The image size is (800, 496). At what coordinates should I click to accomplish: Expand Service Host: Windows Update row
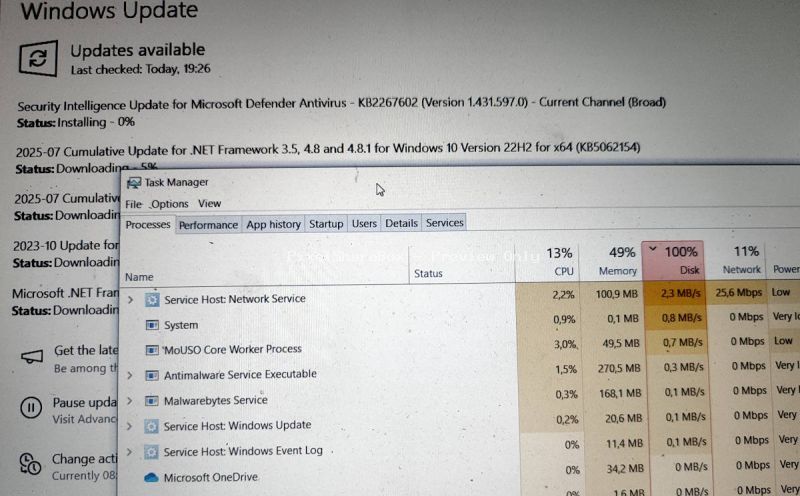pyautogui.click(x=130, y=426)
